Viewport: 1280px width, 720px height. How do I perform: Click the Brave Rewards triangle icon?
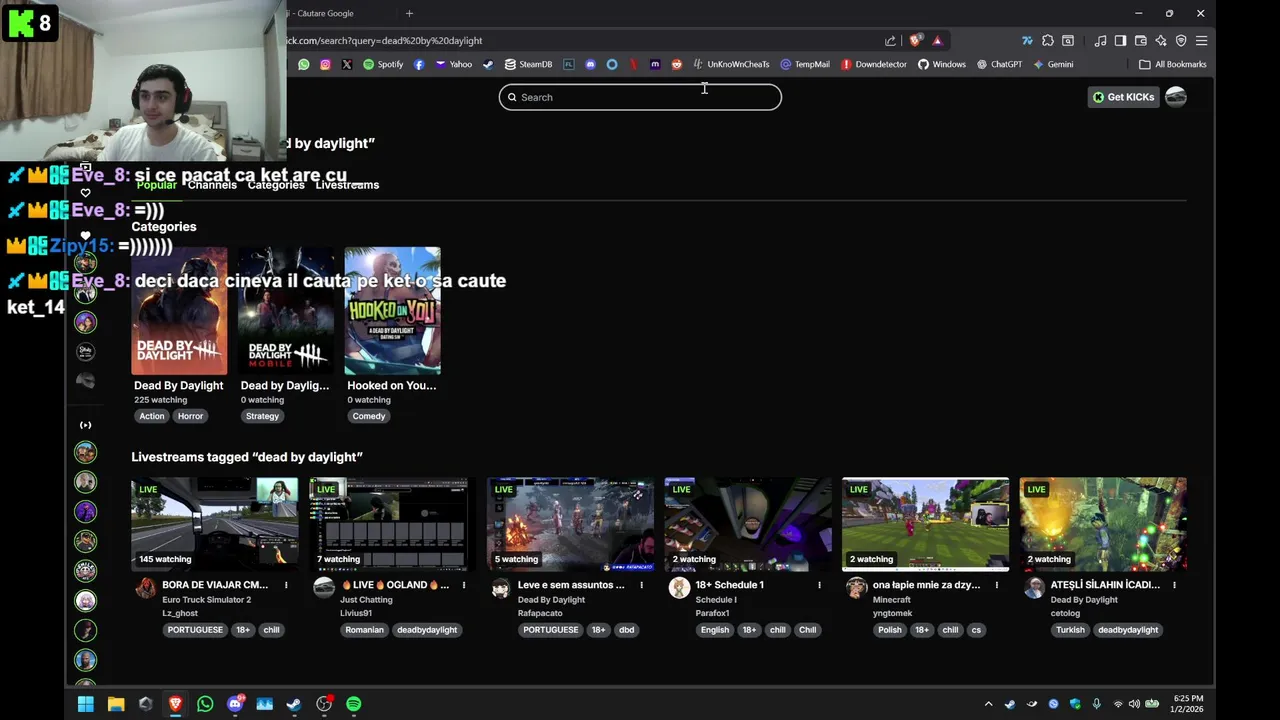pos(937,41)
